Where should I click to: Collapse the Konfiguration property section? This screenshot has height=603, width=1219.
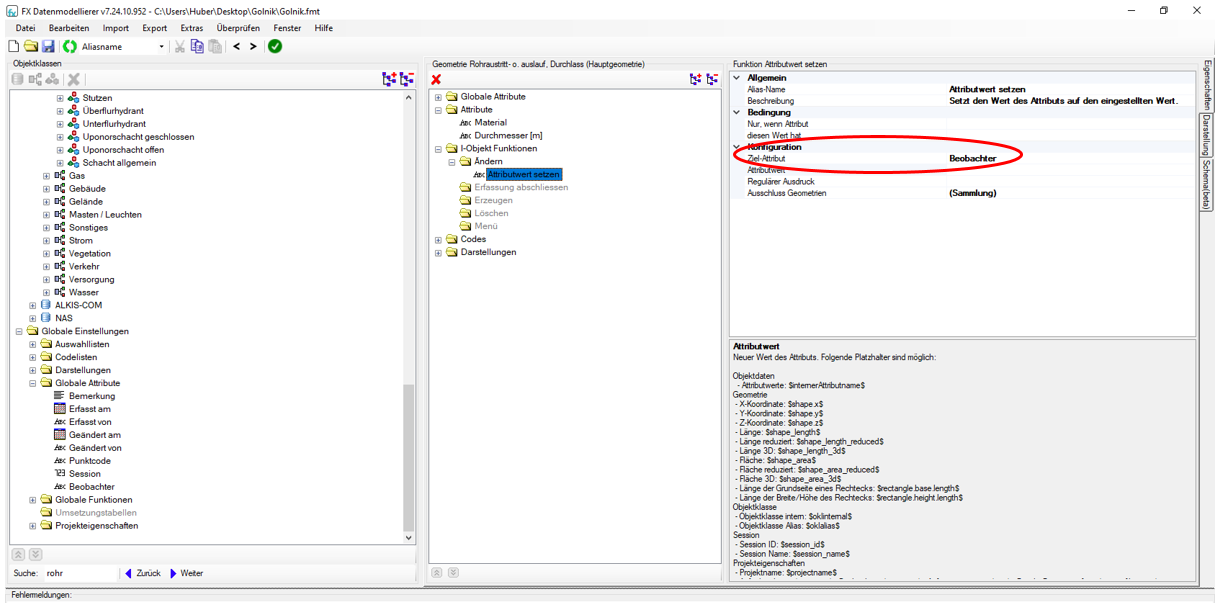[x=737, y=147]
